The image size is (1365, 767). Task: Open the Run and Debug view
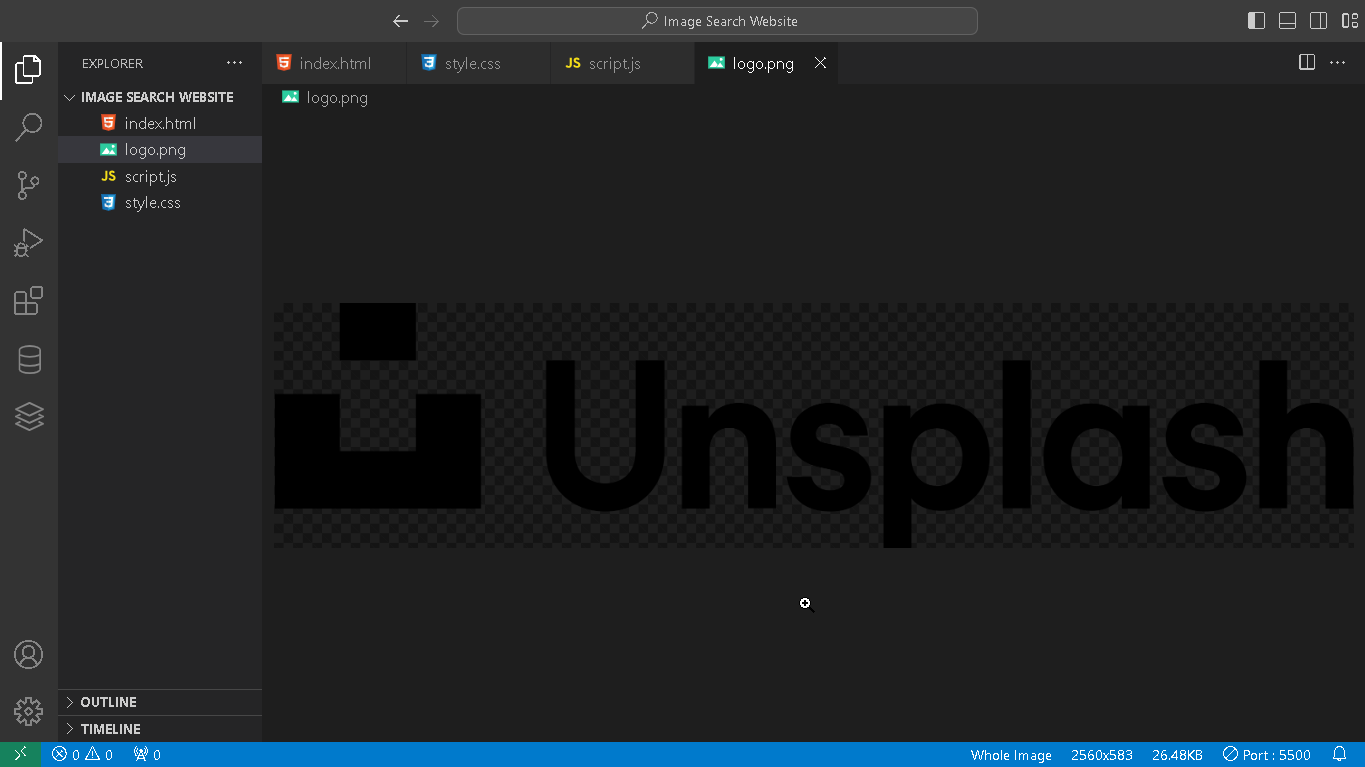tap(28, 243)
